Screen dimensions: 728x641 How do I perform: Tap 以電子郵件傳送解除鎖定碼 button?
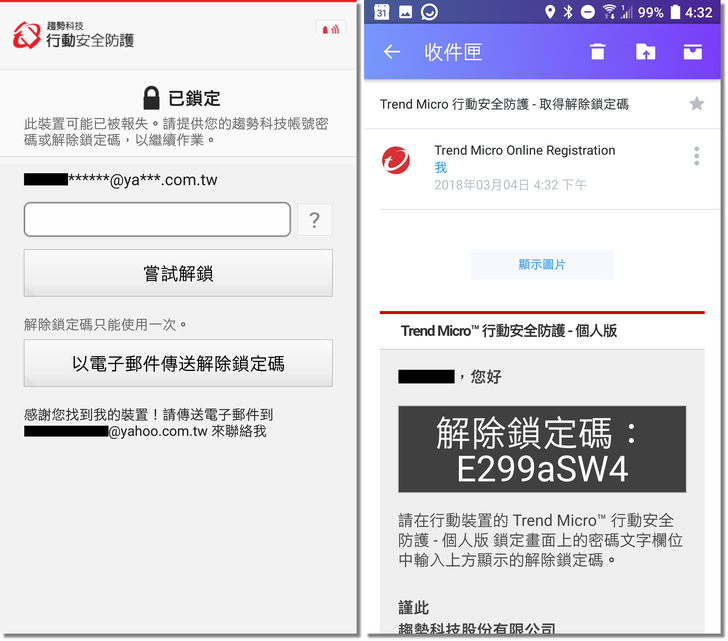(178, 363)
